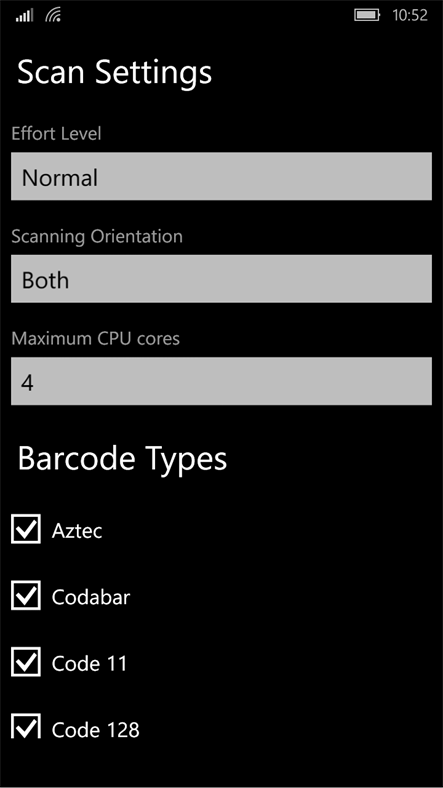Image resolution: width=443 pixels, height=788 pixels.
Task: Click the Effort Level label
Action: [56, 134]
